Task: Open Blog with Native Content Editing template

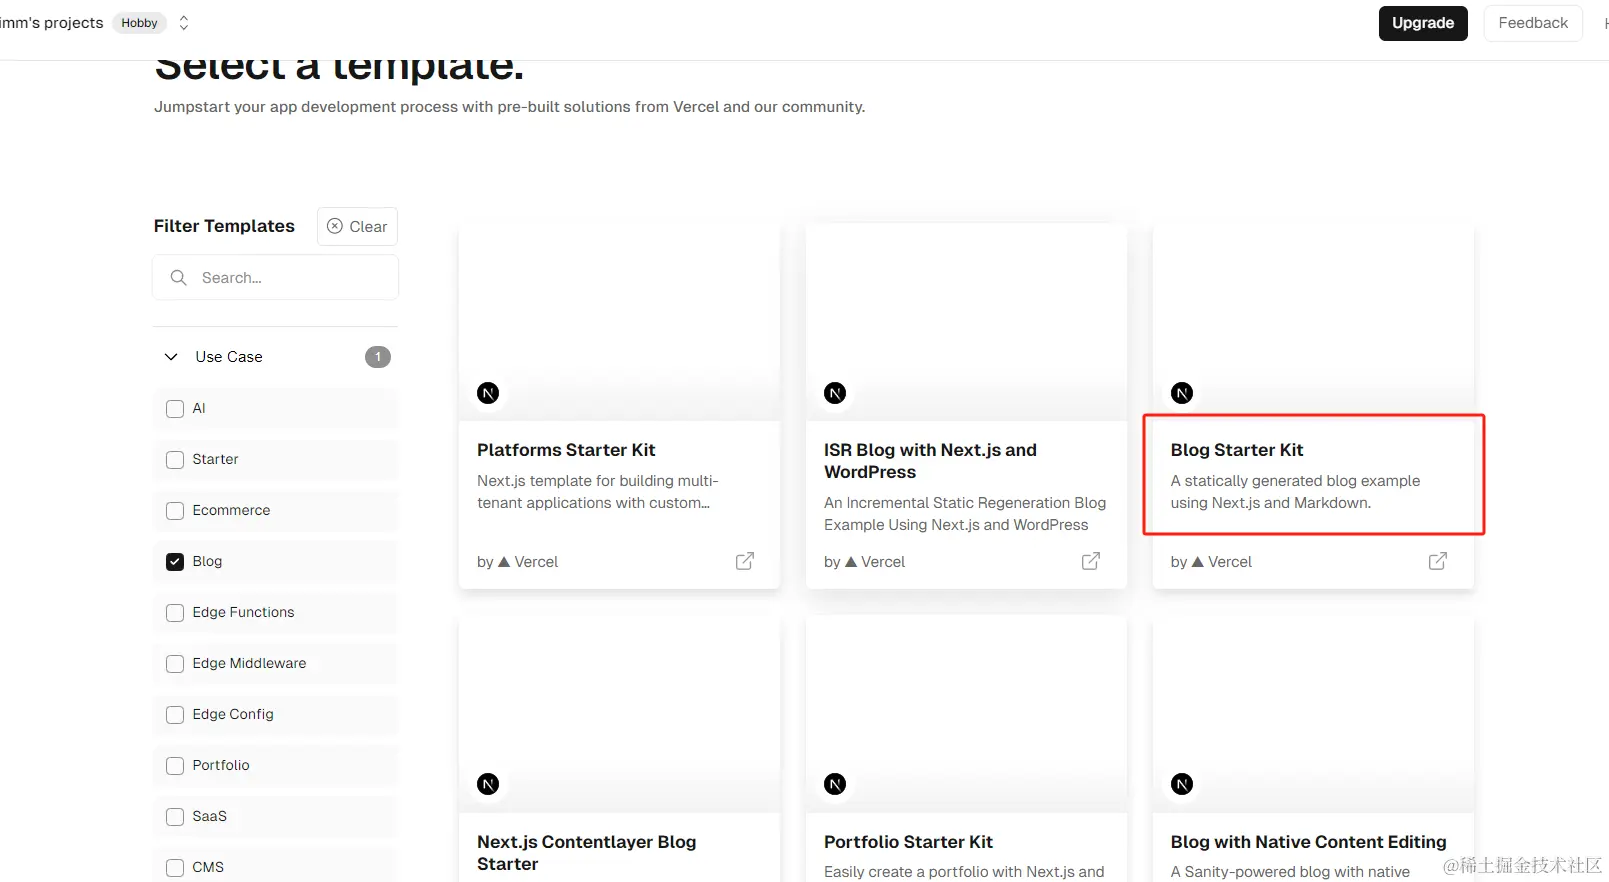Action: 1308,842
